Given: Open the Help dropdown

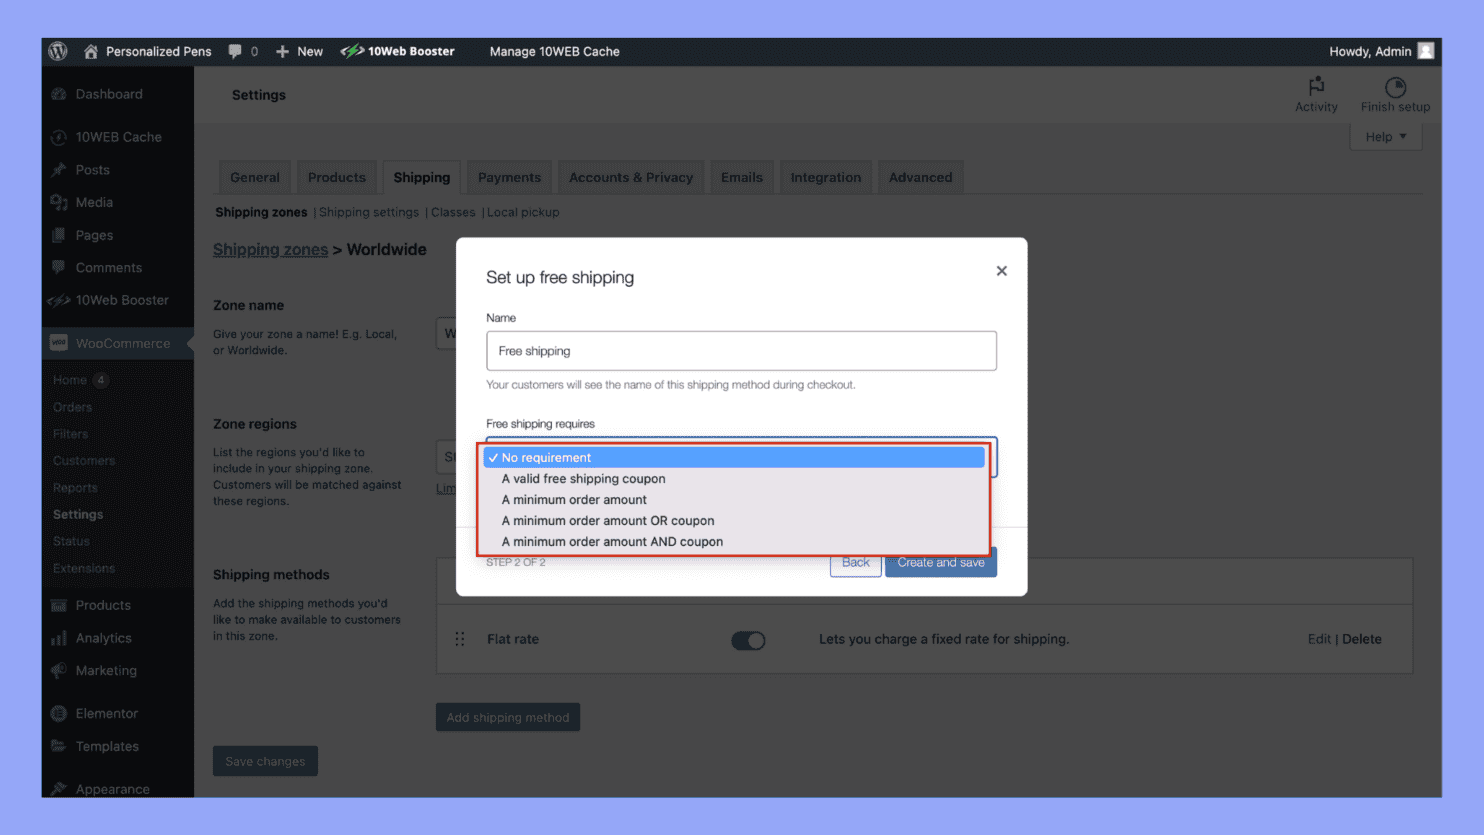Looking at the screenshot, I should 1385,136.
